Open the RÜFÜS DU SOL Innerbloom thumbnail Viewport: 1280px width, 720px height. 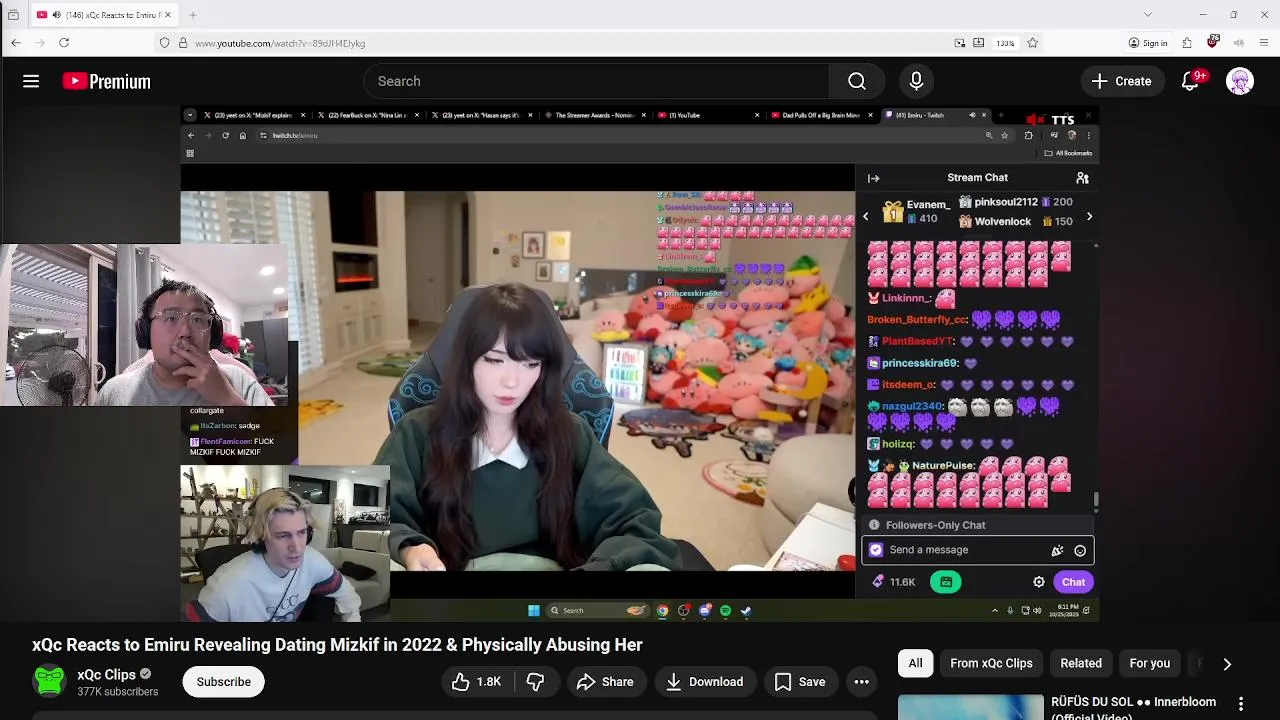tap(970, 707)
